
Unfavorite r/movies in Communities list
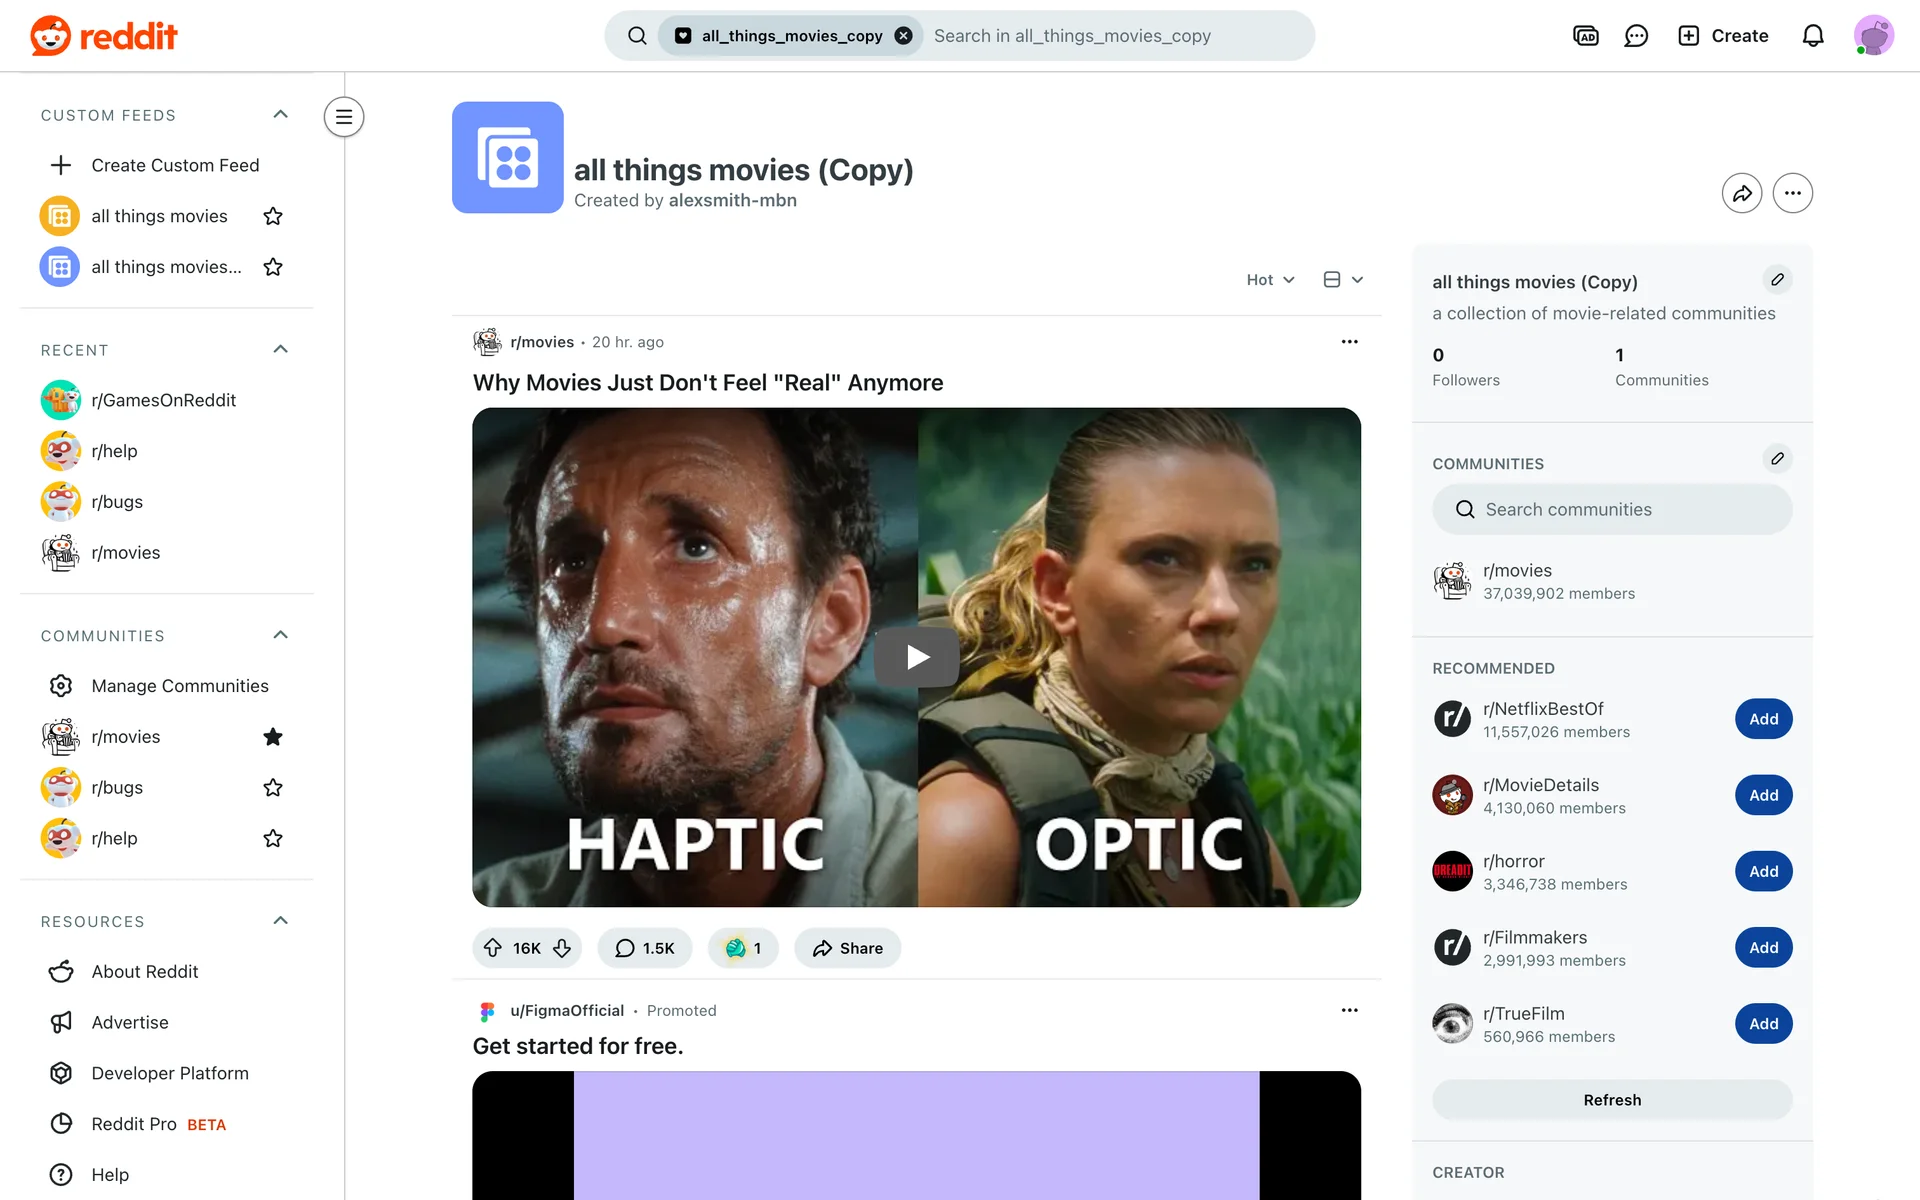click(x=273, y=737)
